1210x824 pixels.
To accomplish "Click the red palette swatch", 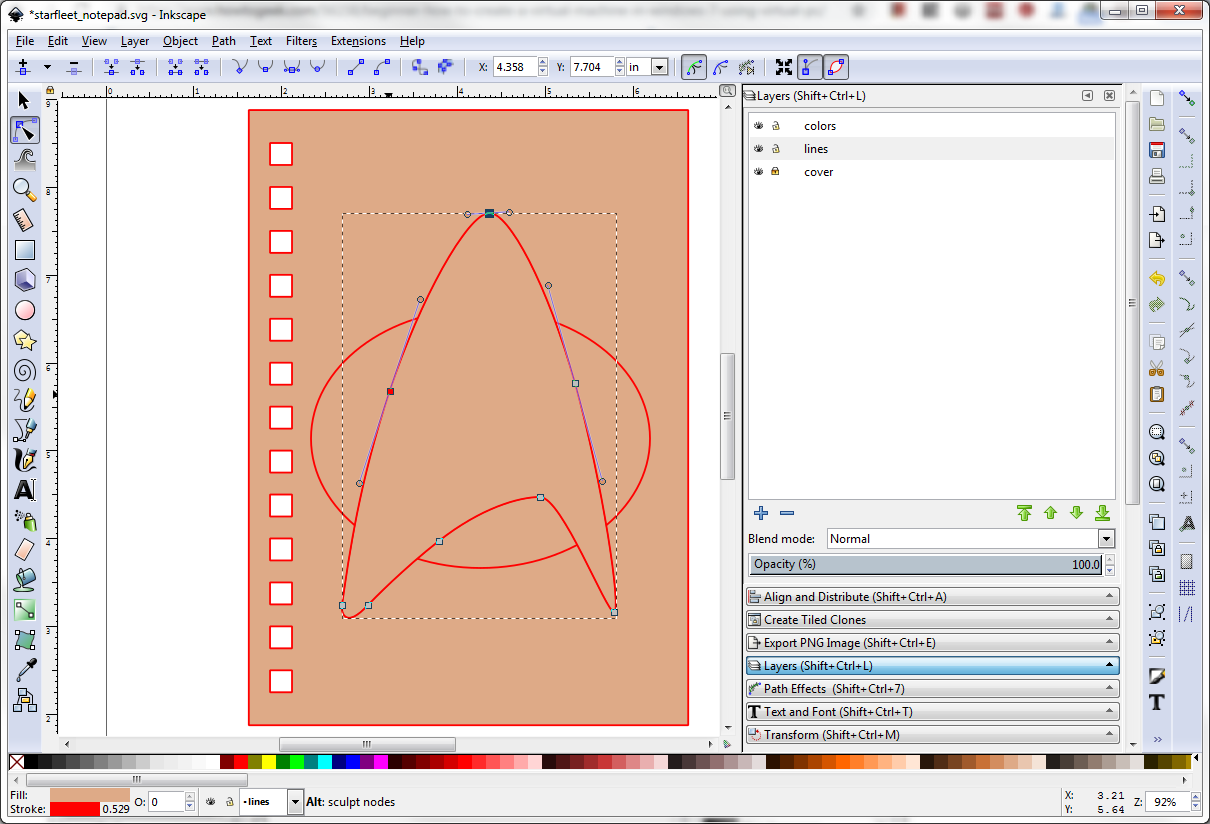I will coord(240,763).
